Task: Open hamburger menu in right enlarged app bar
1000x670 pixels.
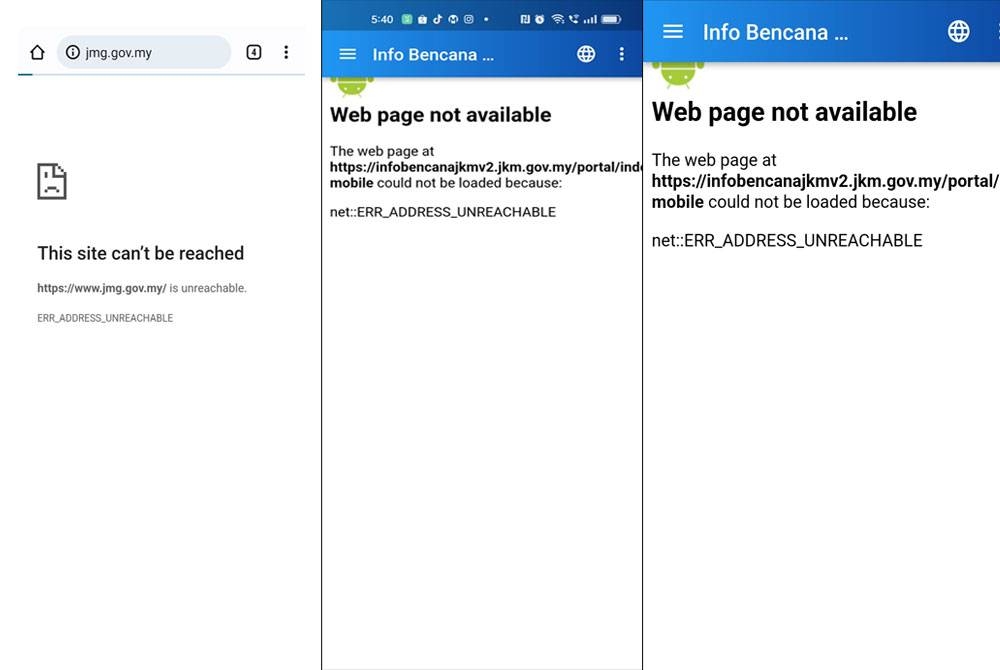Action: click(x=673, y=32)
